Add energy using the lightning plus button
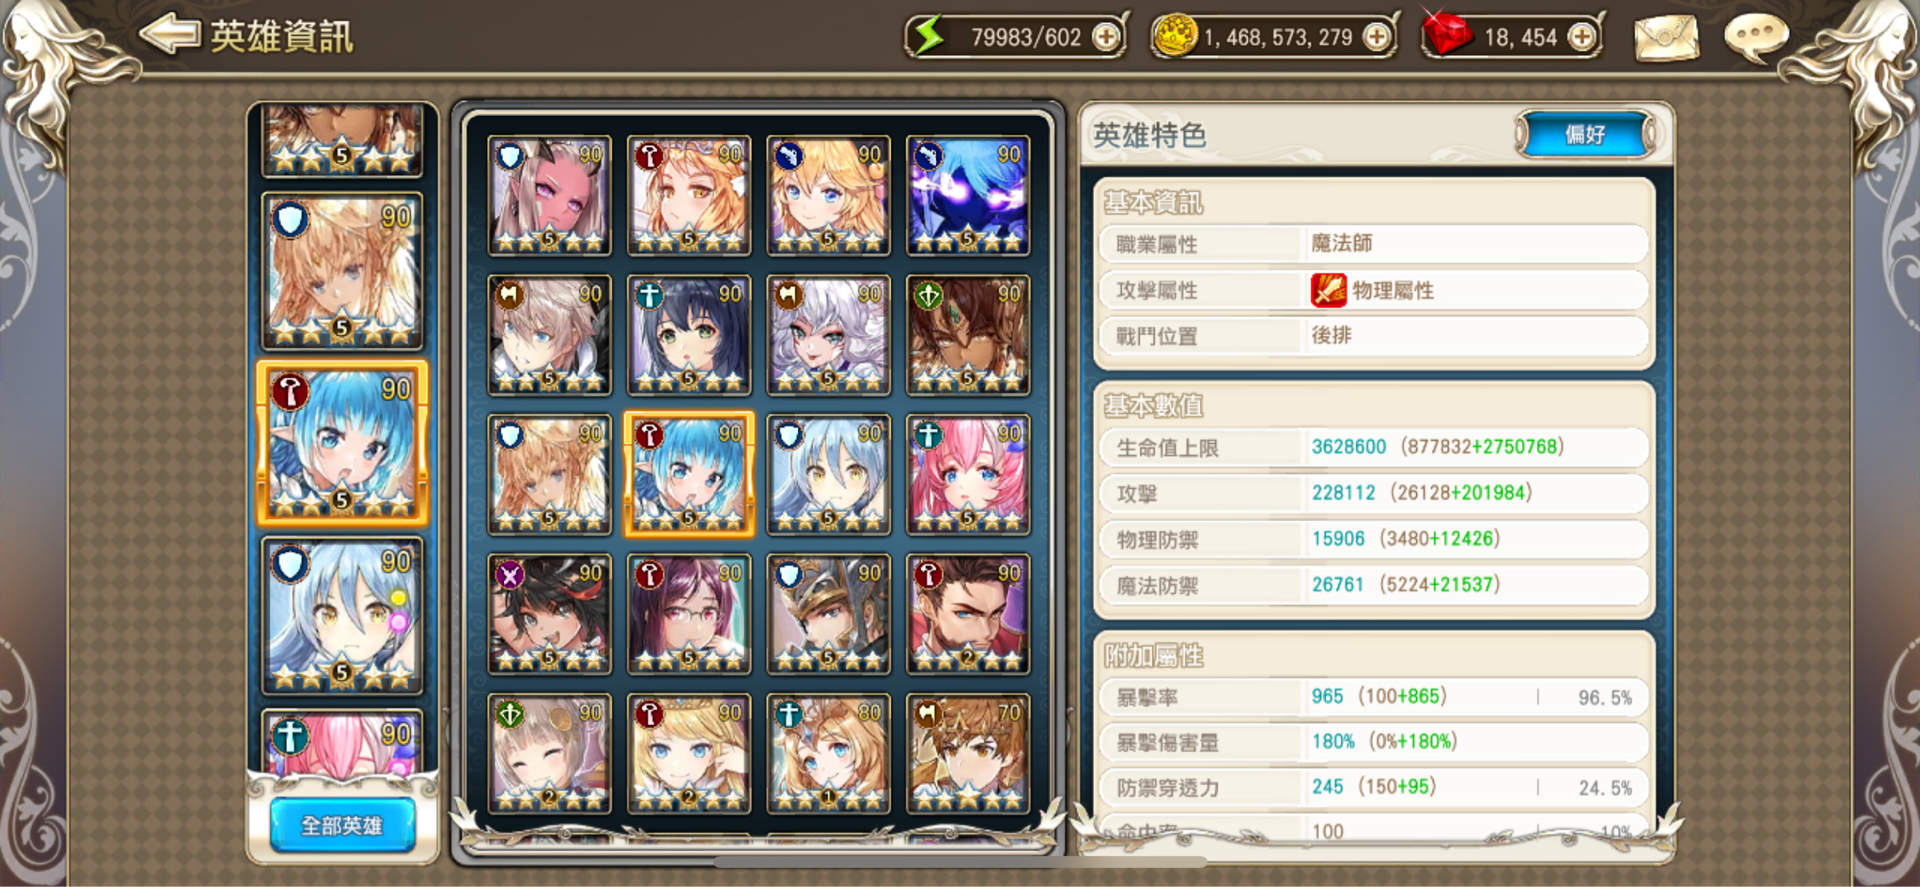The image size is (1920, 887). tap(1106, 37)
